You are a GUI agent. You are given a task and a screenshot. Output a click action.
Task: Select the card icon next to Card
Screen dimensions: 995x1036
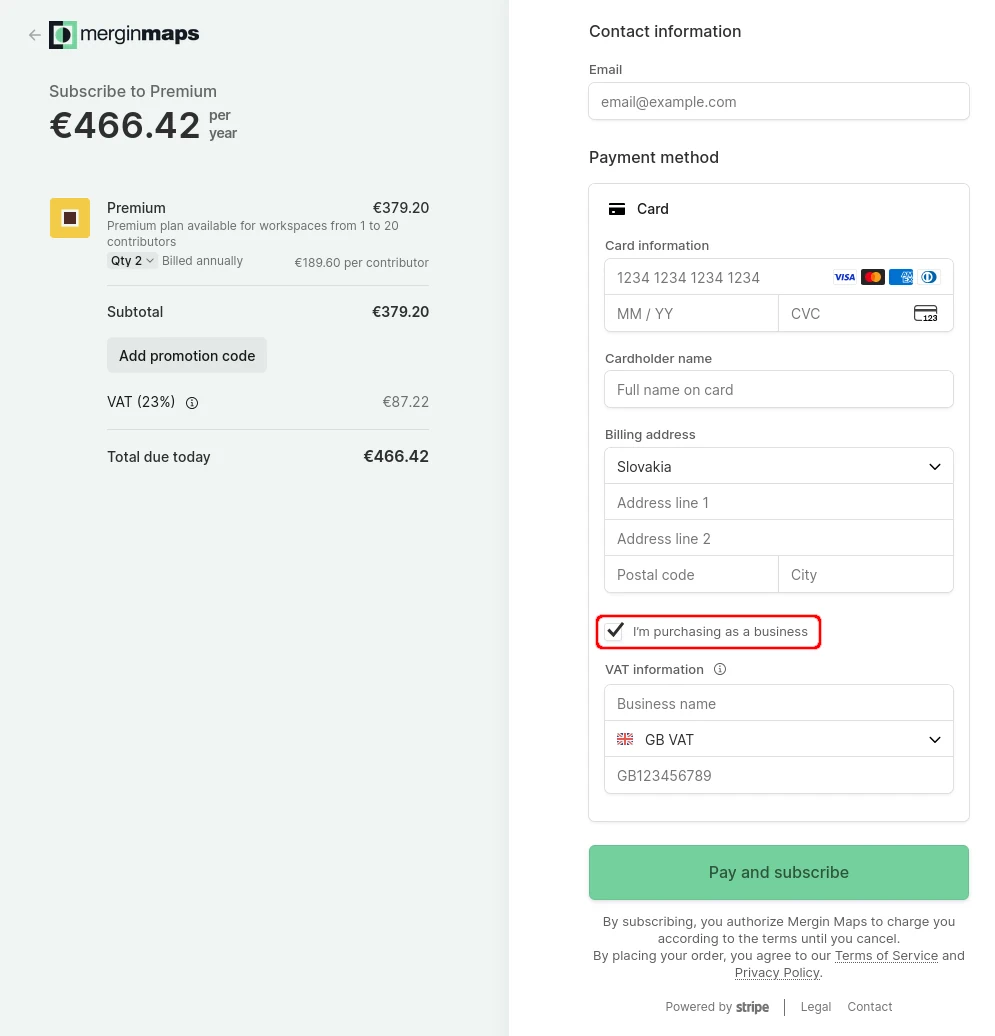[x=618, y=209]
